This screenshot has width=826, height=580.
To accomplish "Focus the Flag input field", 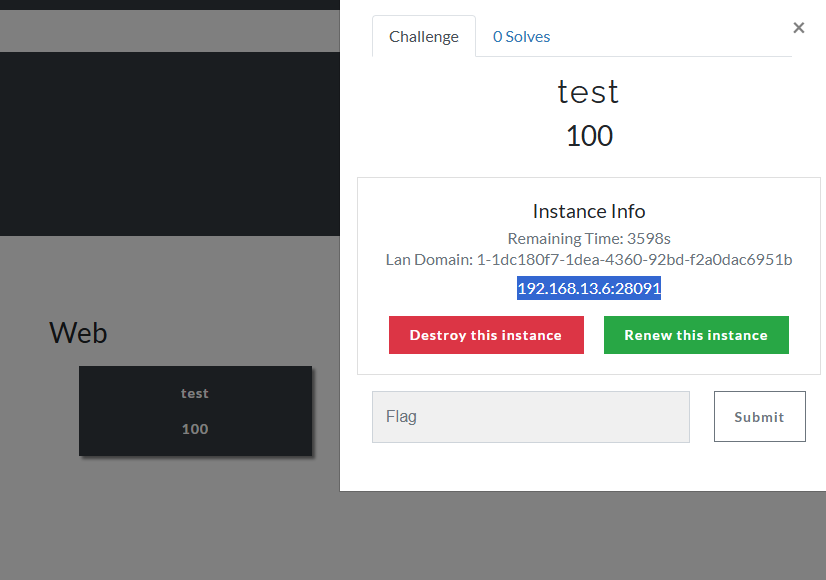I will pos(530,417).
